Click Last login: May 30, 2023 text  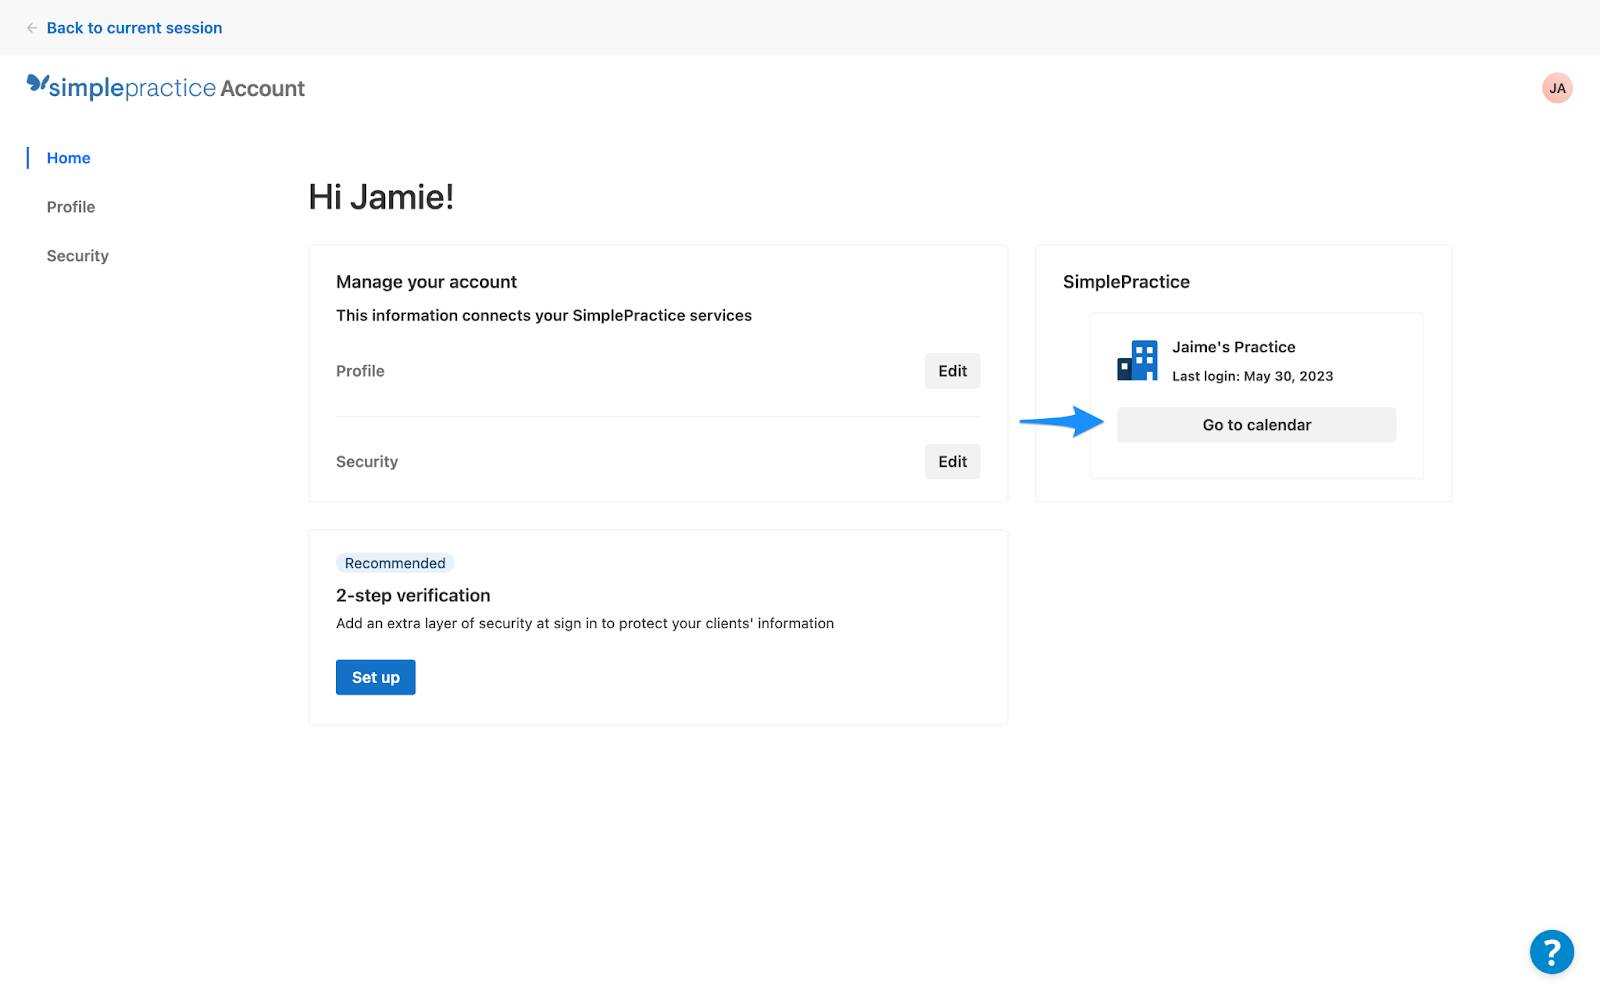[1252, 376]
